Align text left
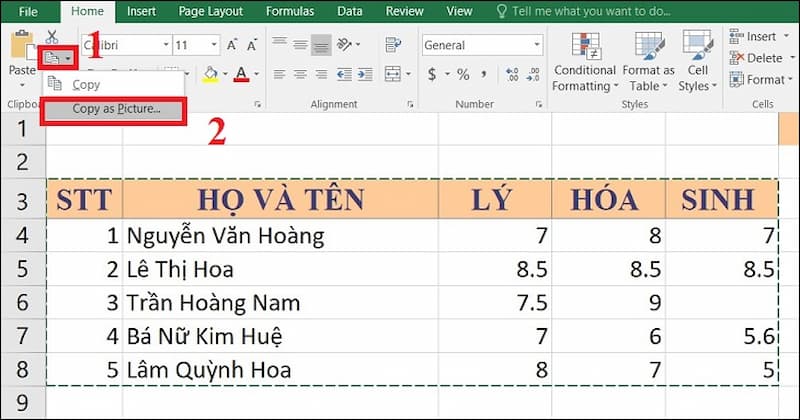Screen dimensions: 800x420 pyautogui.click(x=279, y=75)
